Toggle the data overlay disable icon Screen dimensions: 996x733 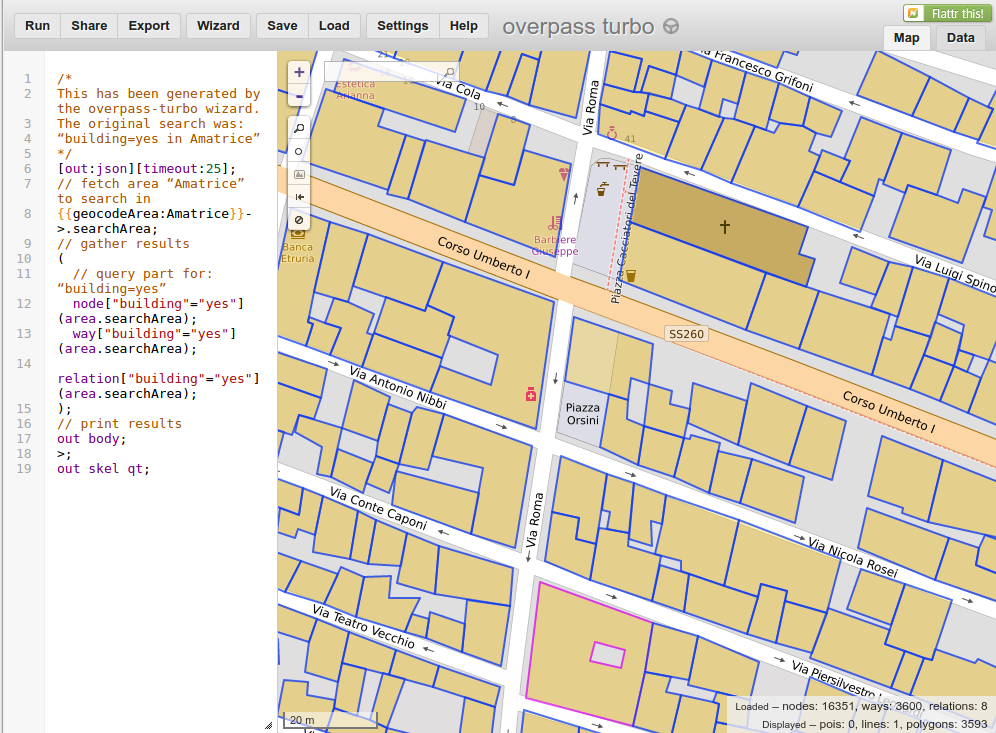coord(299,220)
